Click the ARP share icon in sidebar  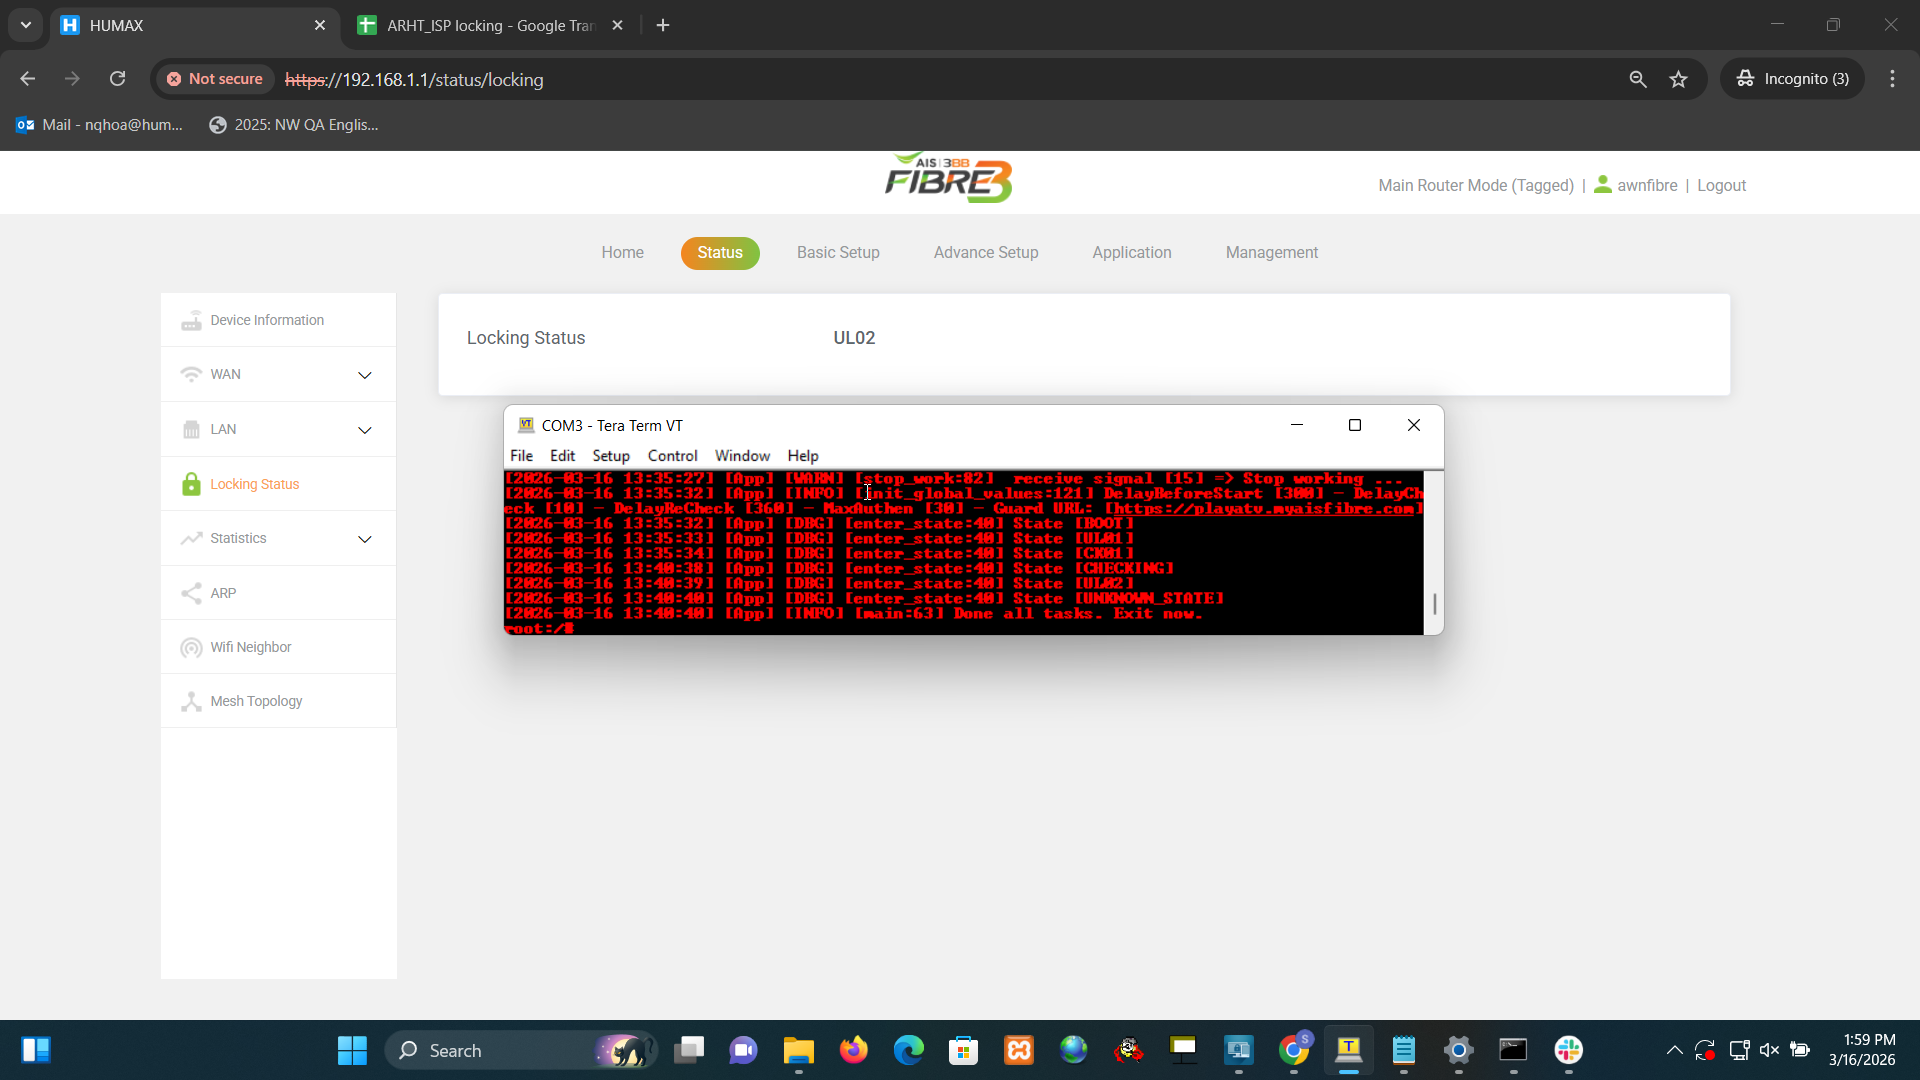pyautogui.click(x=191, y=593)
